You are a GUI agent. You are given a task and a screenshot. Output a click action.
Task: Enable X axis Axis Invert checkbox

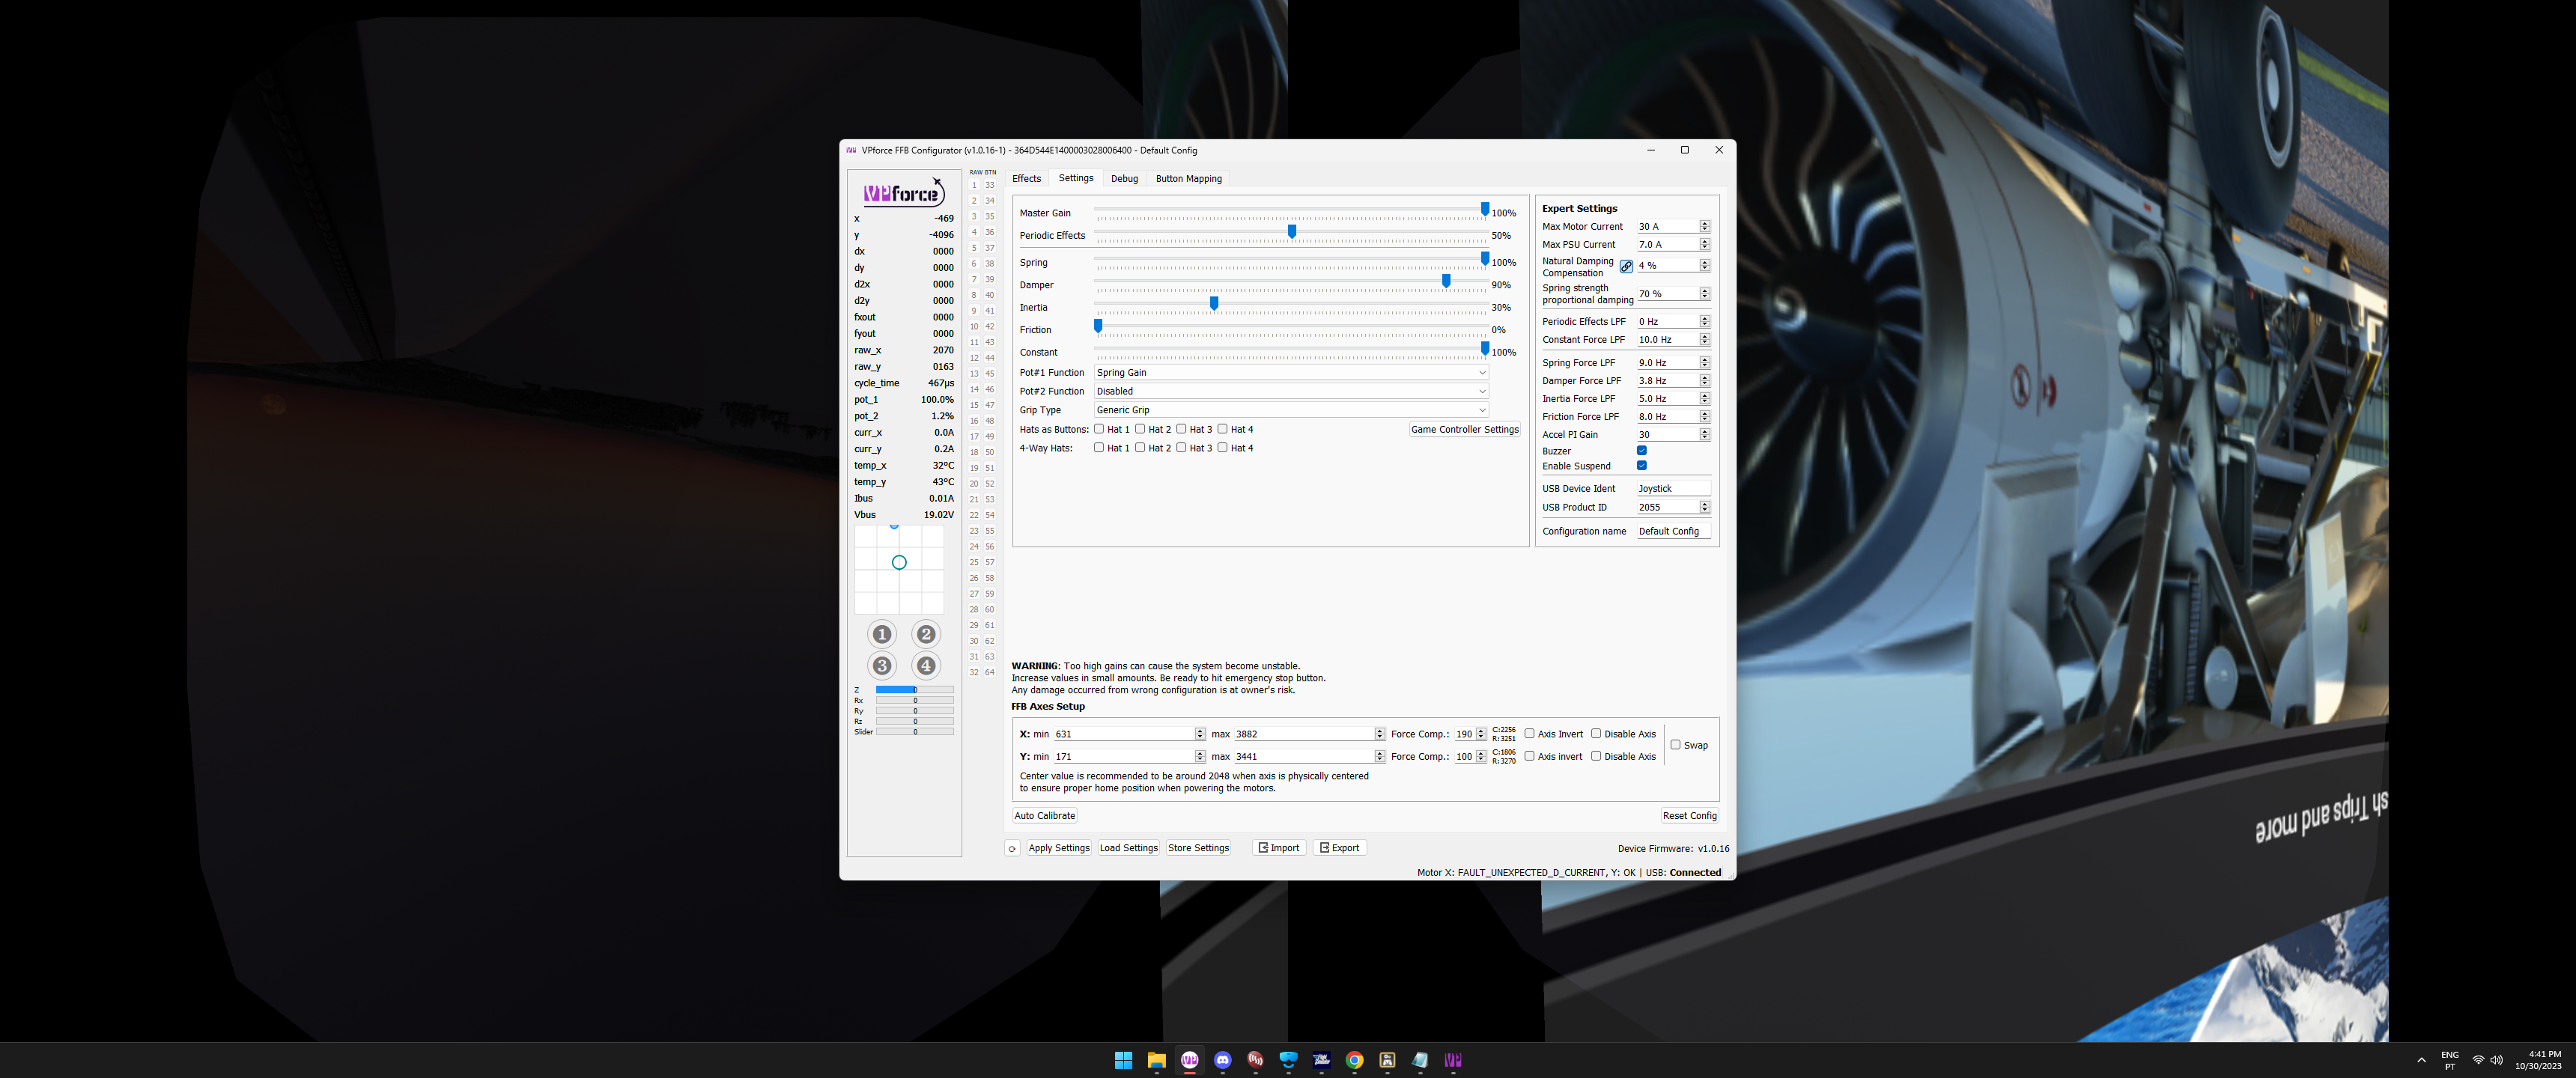(1529, 734)
